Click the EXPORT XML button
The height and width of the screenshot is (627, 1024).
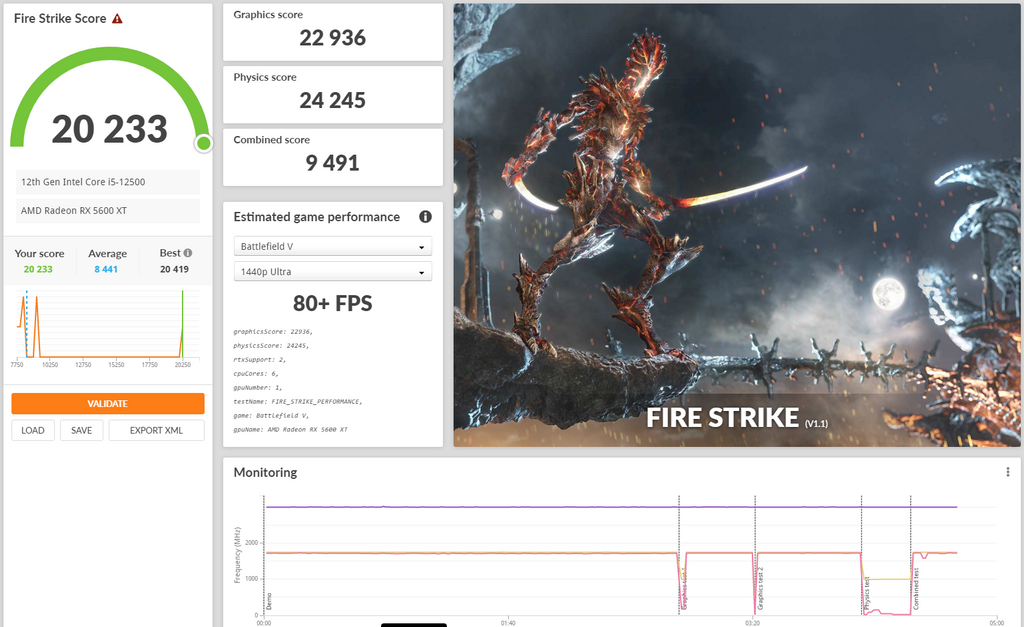(x=156, y=430)
